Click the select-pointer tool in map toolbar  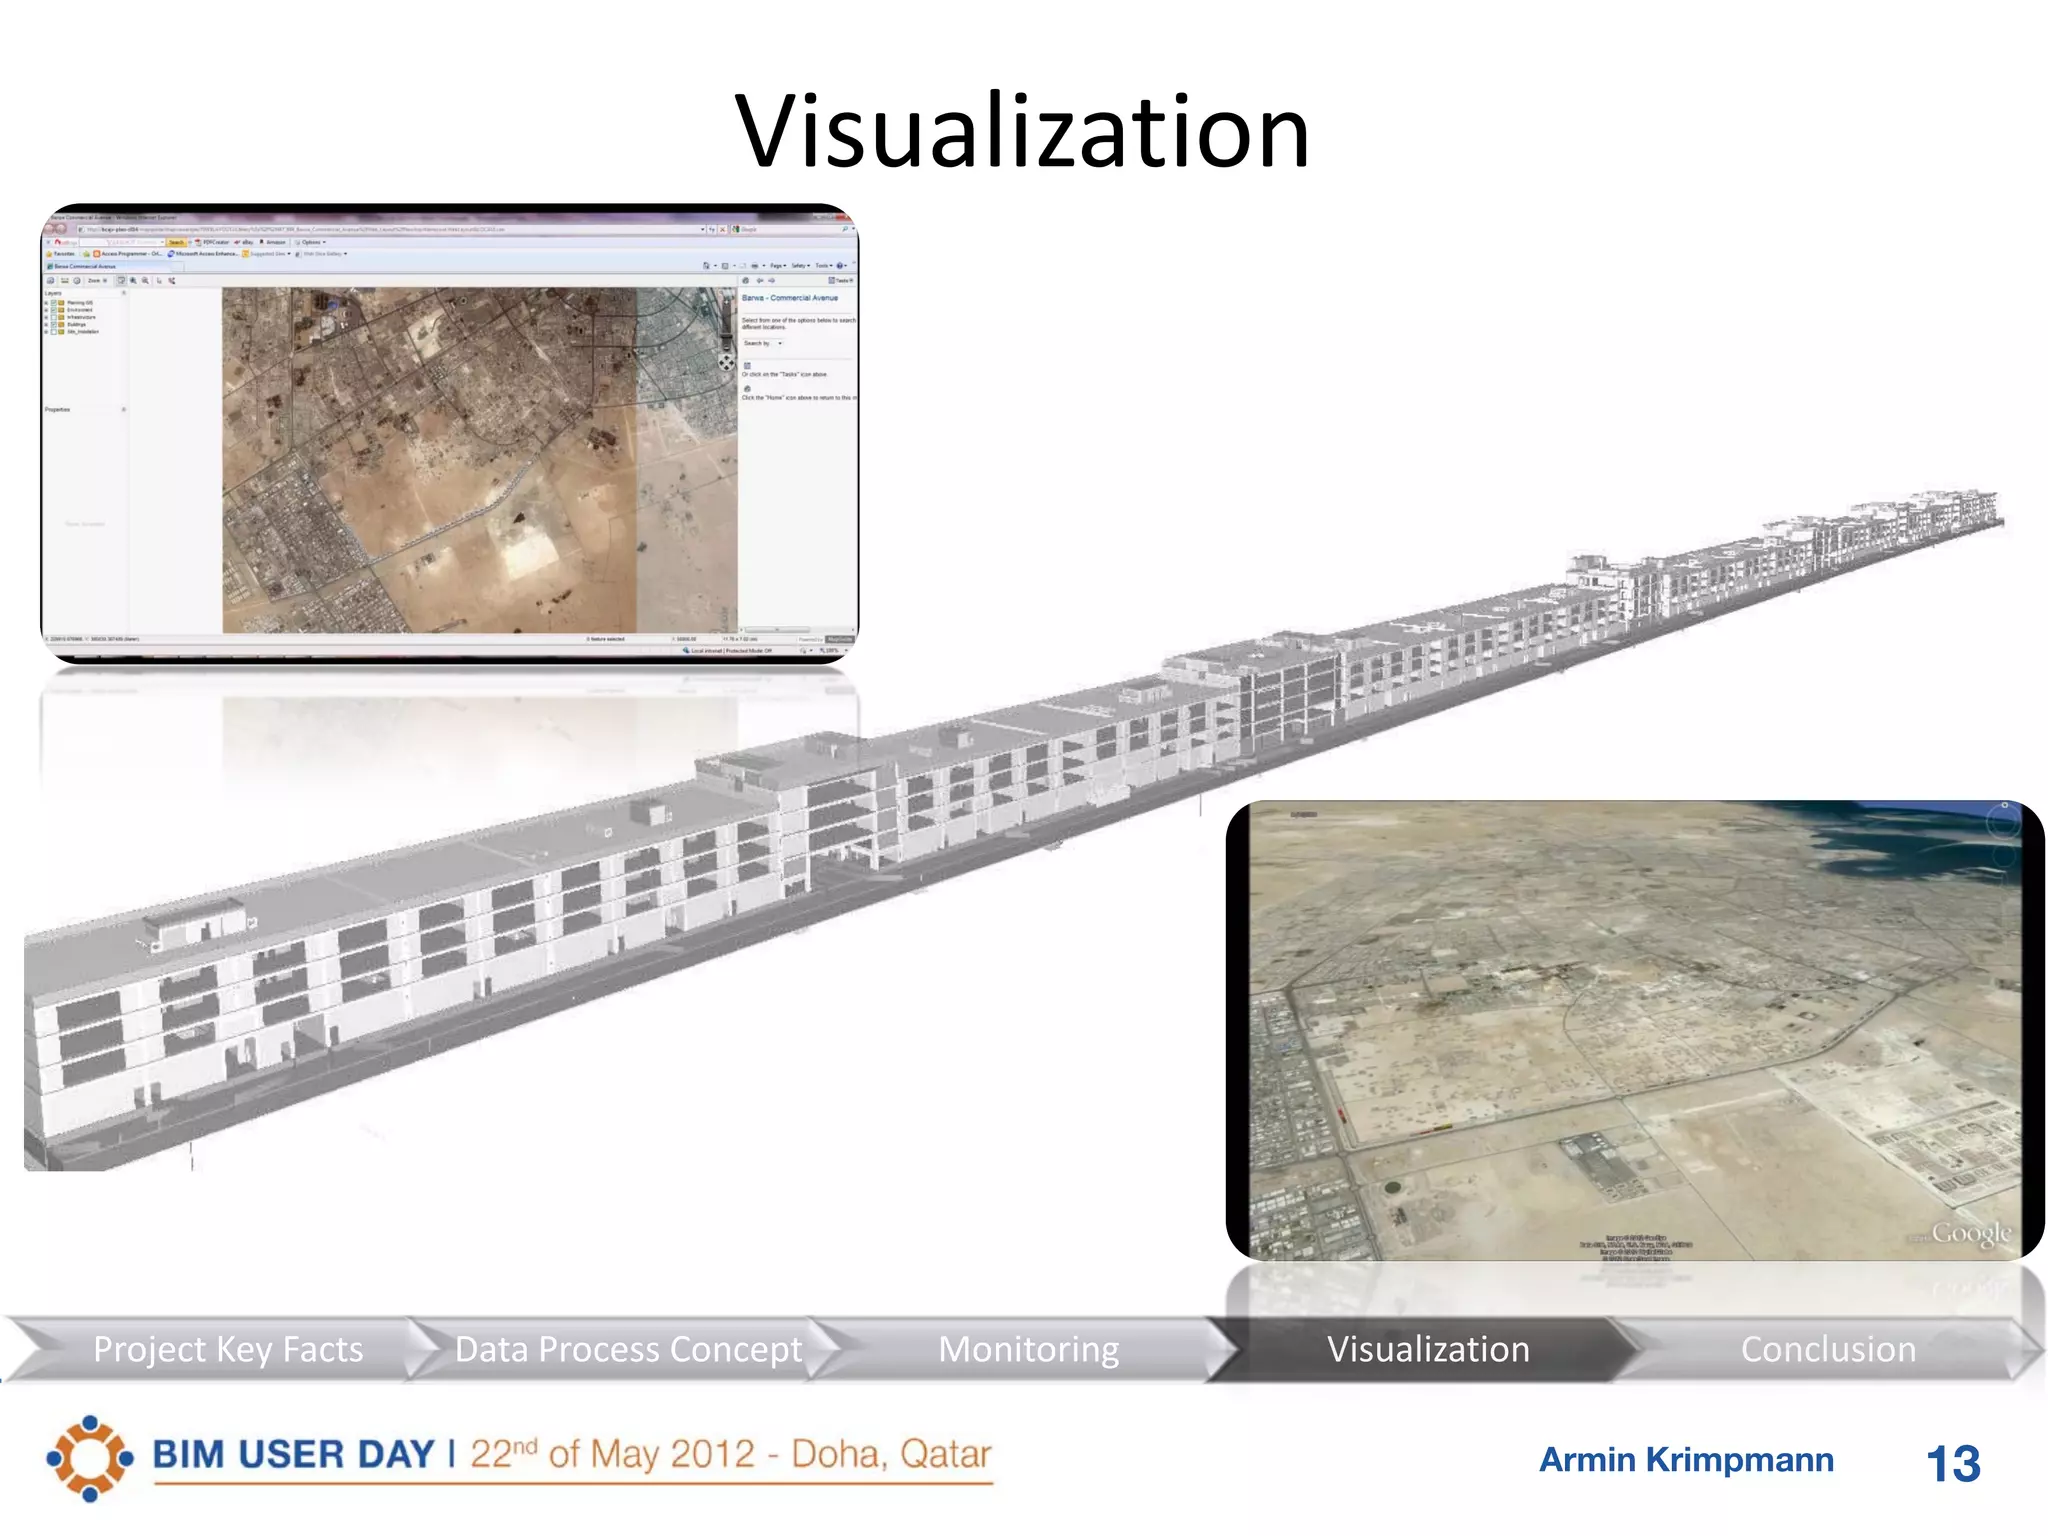159,281
